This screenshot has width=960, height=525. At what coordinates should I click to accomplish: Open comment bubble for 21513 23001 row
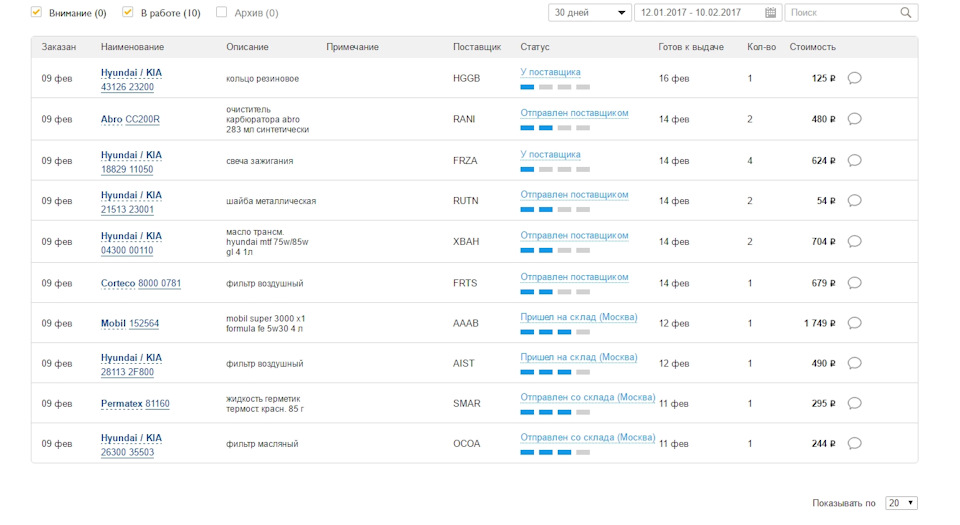pos(855,201)
